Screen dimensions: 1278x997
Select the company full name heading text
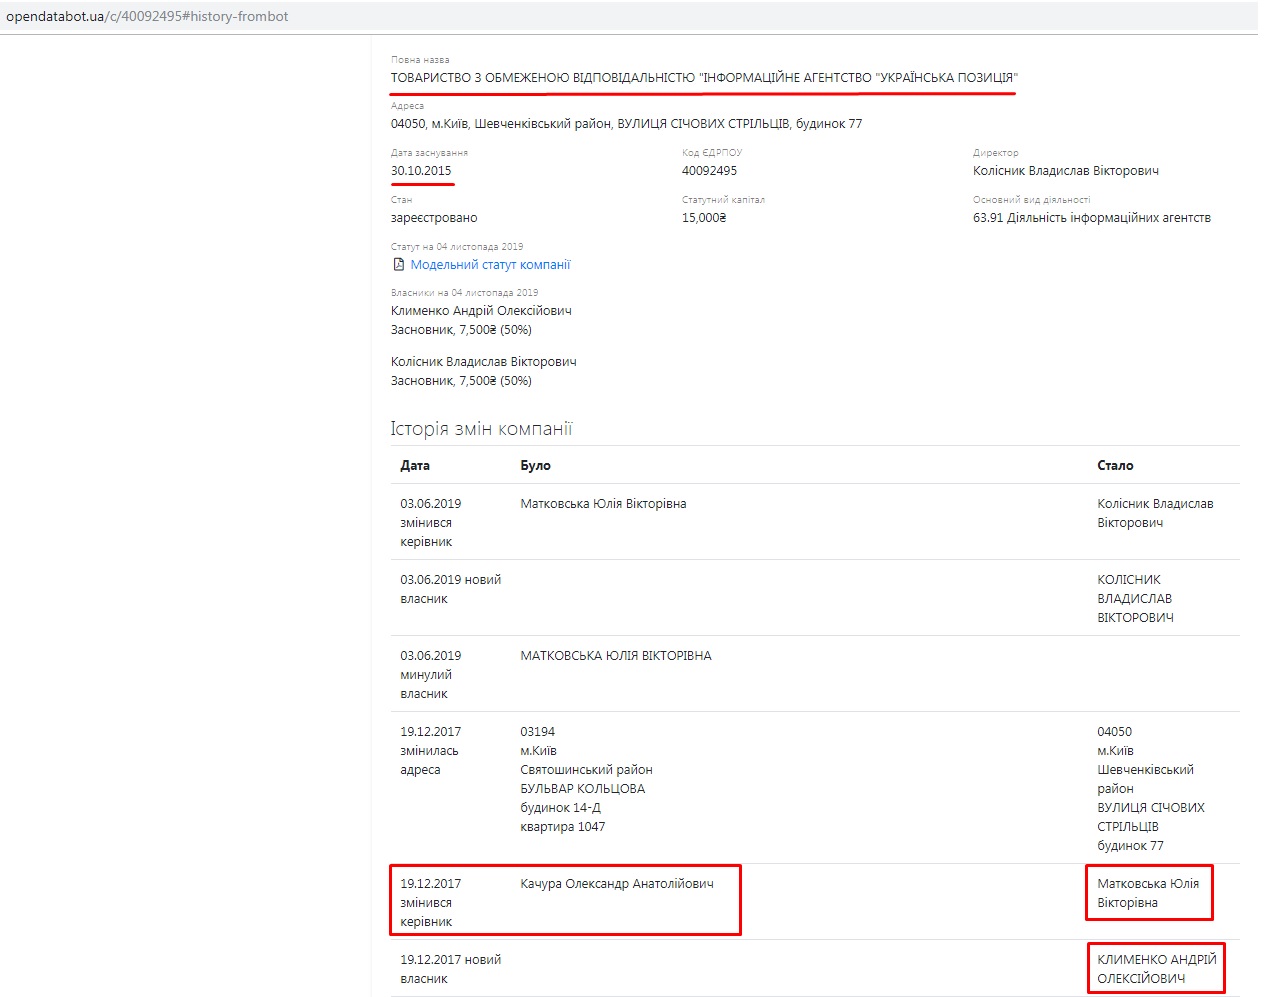[x=703, y=78]
